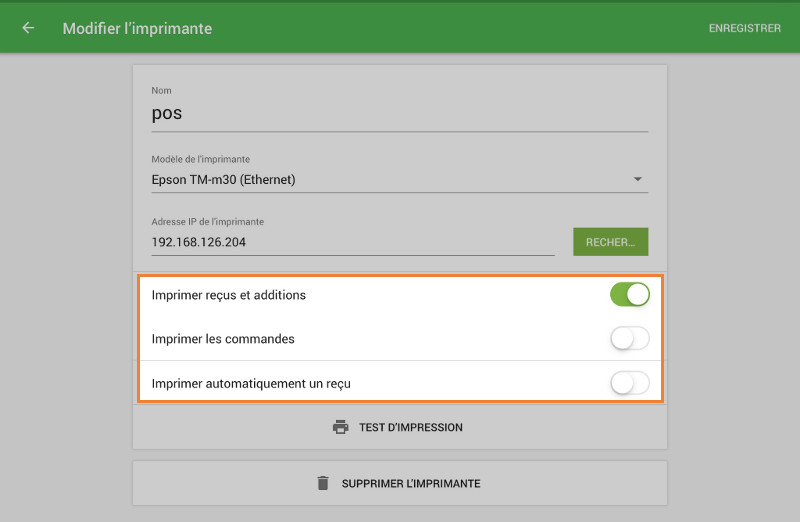Turn on Imprimer automatiquement un reçu switch

(629, 383)
